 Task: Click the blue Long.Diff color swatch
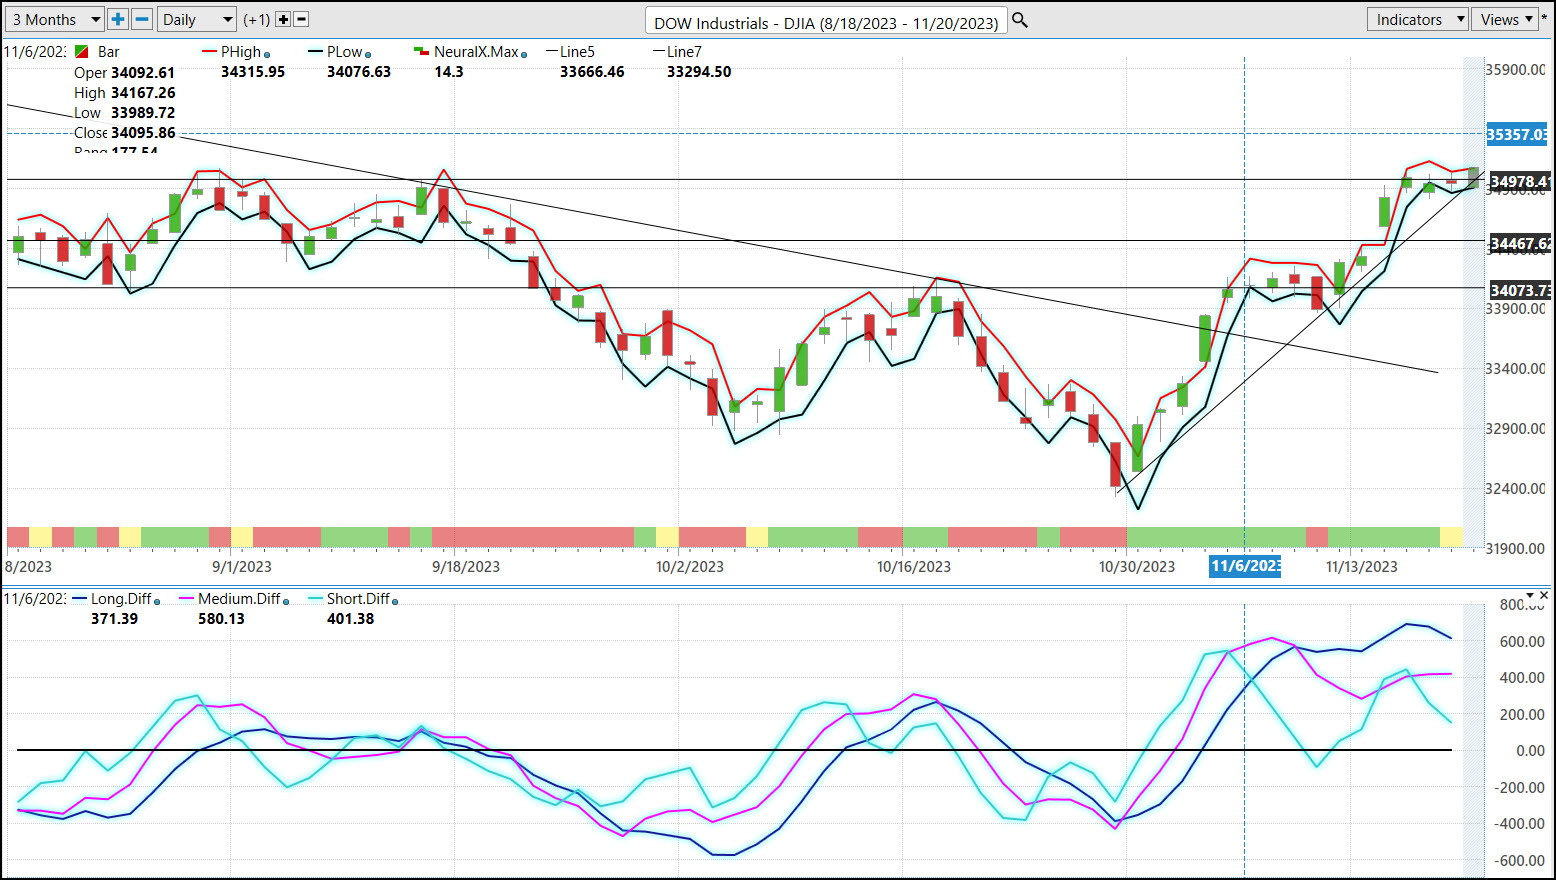[80, 599]
